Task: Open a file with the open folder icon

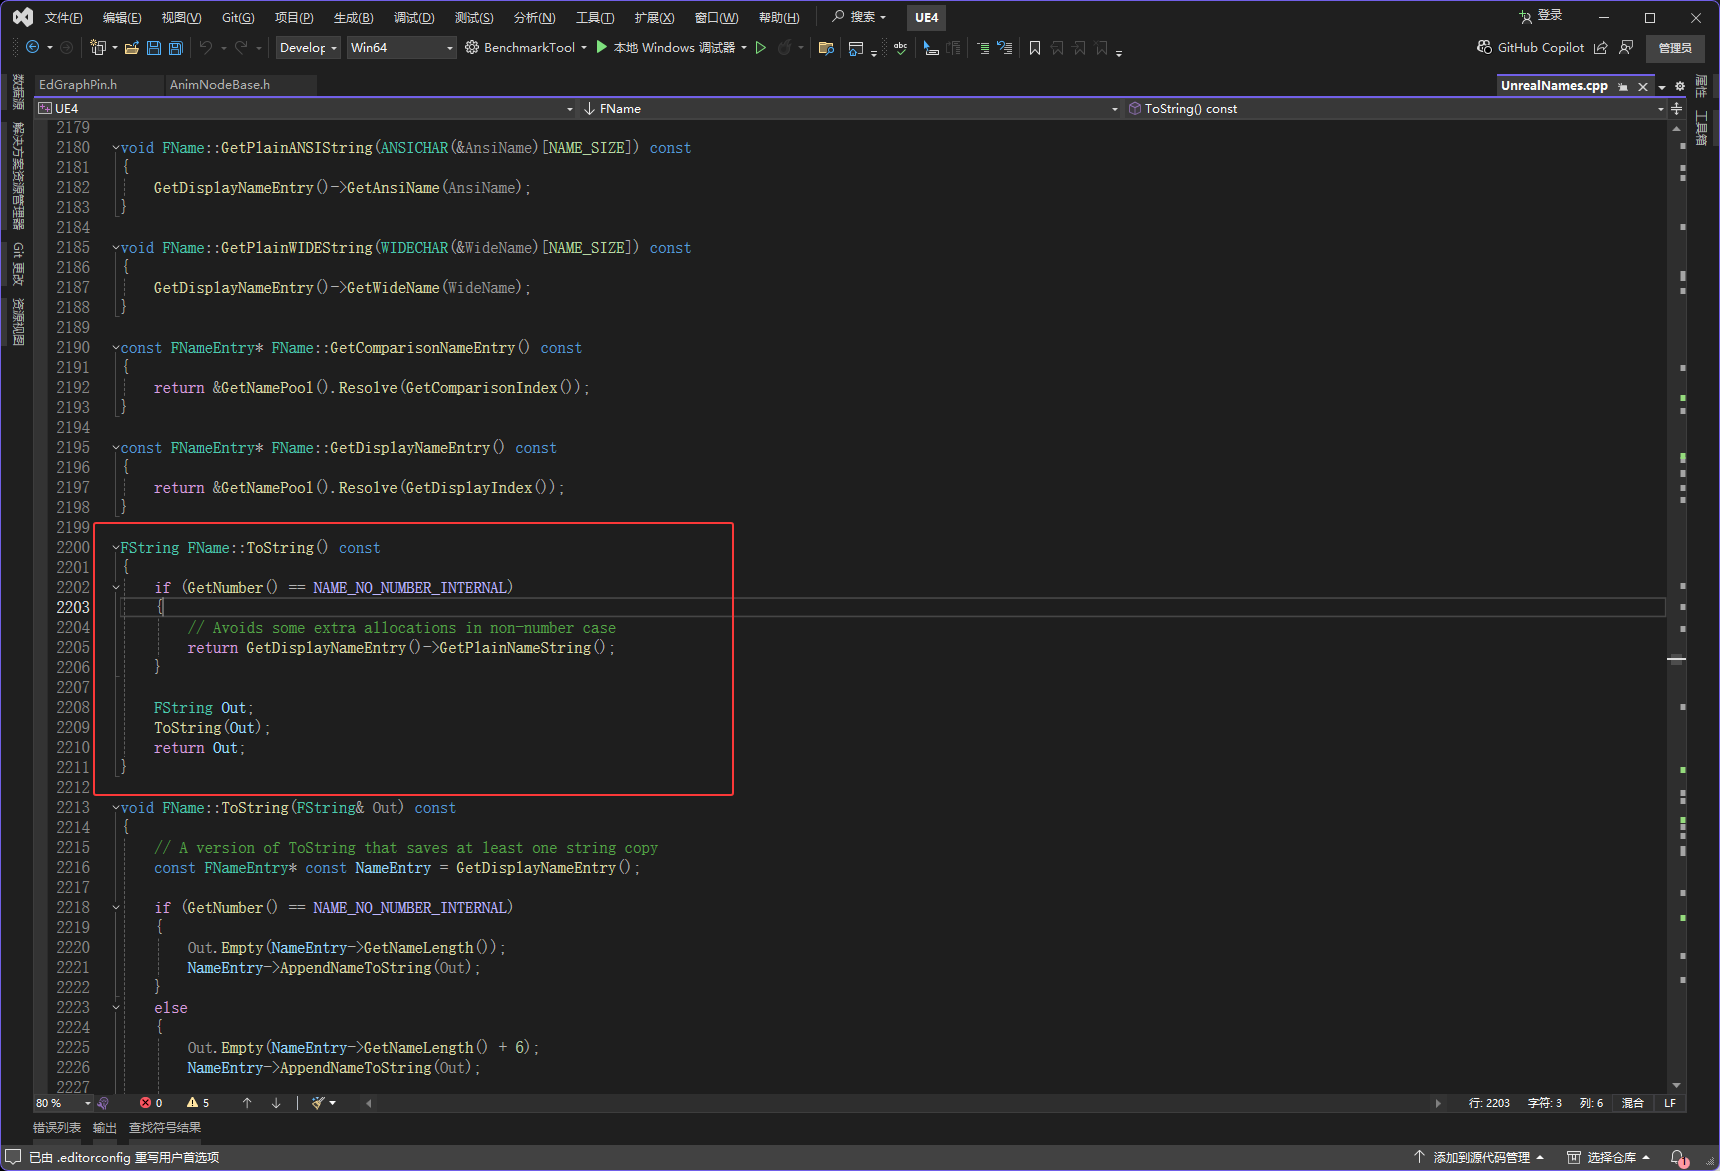Action: 131,47
